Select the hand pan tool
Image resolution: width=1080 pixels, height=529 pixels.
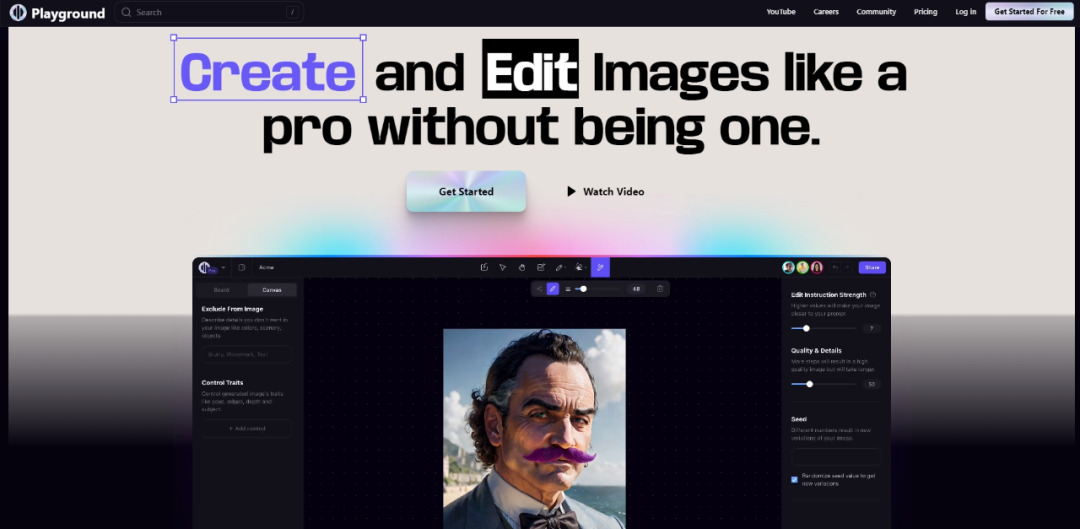point(522,267)
